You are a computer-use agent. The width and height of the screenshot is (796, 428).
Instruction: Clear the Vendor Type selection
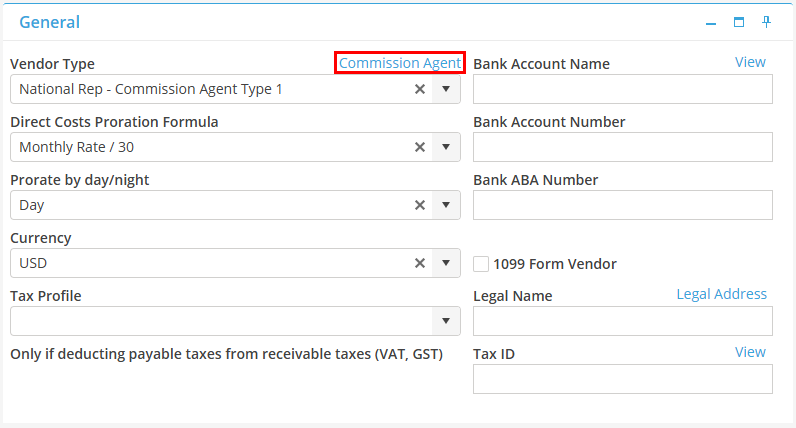coord(420,89)
